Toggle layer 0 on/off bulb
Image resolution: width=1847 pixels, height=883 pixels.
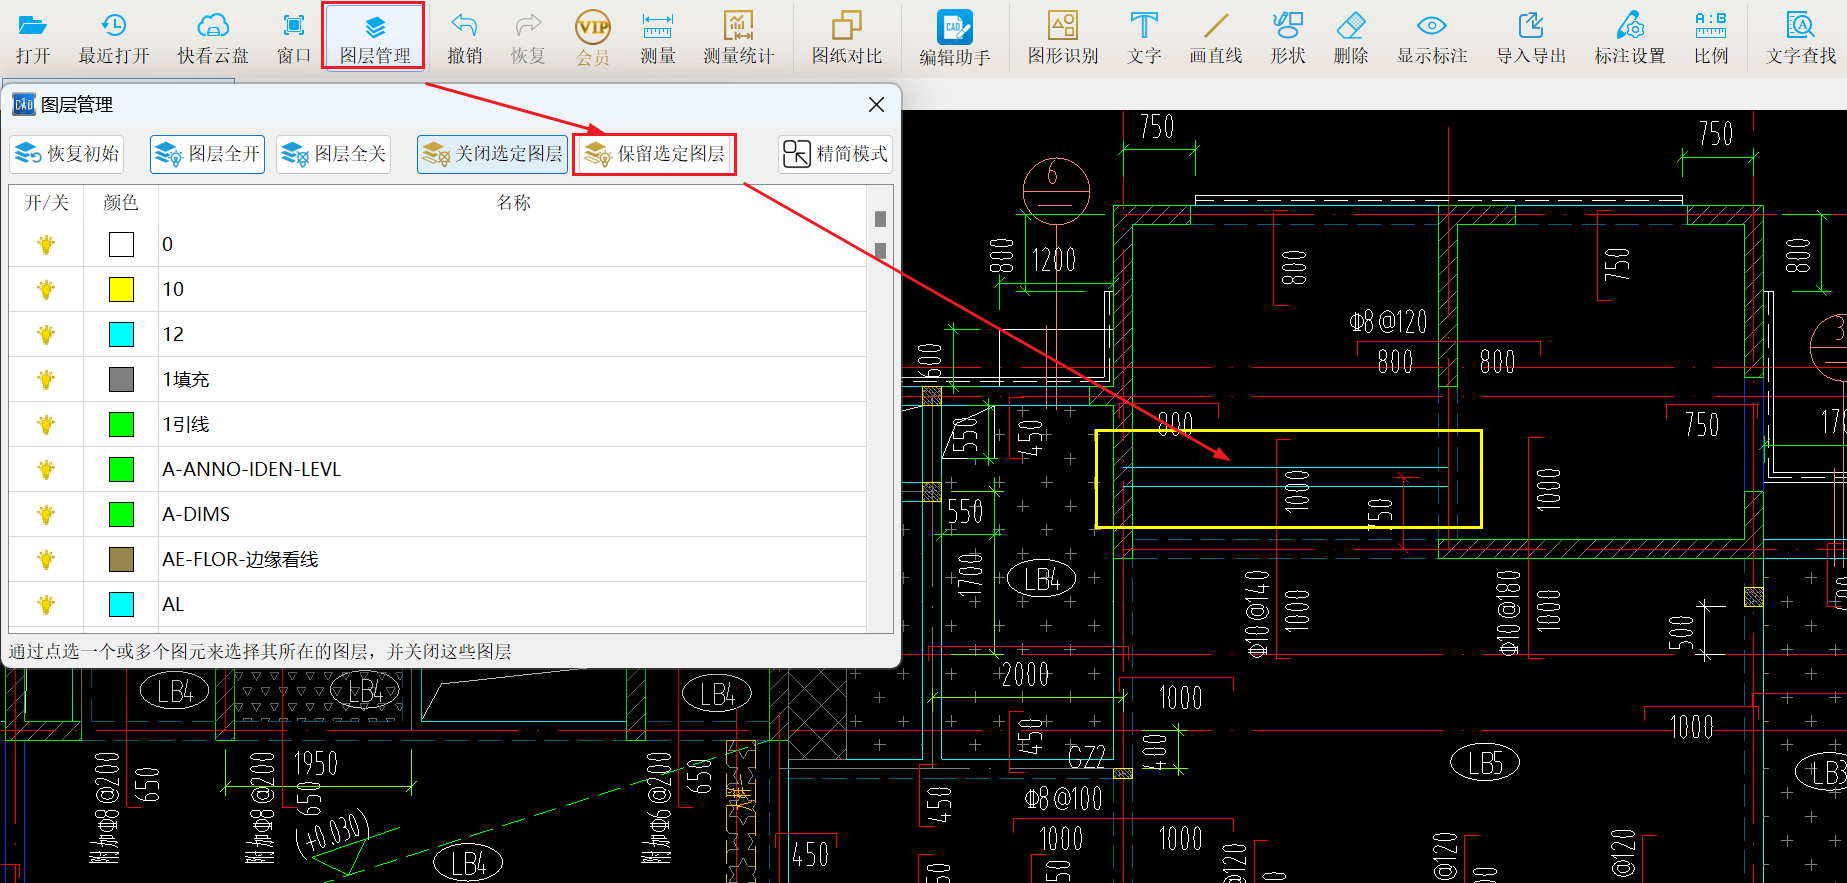46,244
